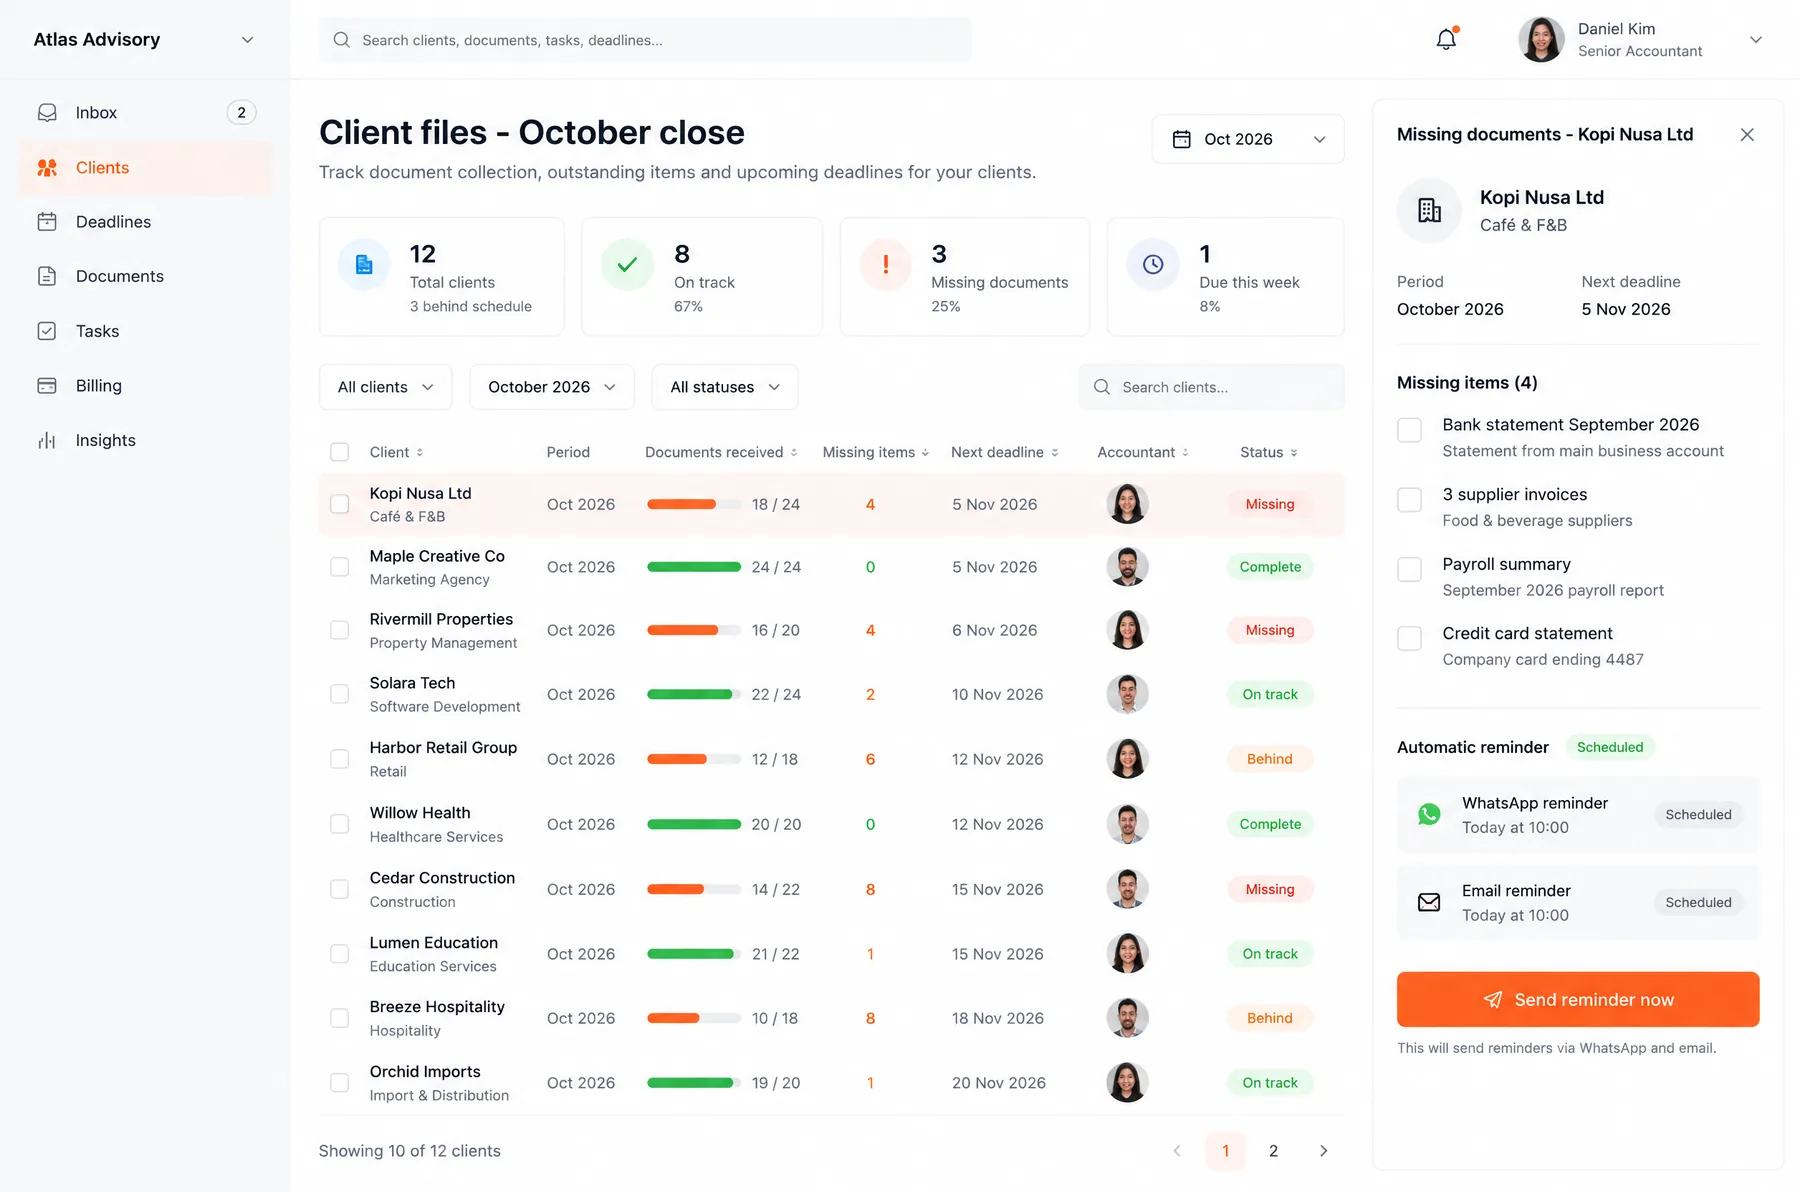Click the Kopi Nusa Ltd building icon
This screenshot has width=1800, height=1192.
pyautogui.click(x=1429, y=210)
